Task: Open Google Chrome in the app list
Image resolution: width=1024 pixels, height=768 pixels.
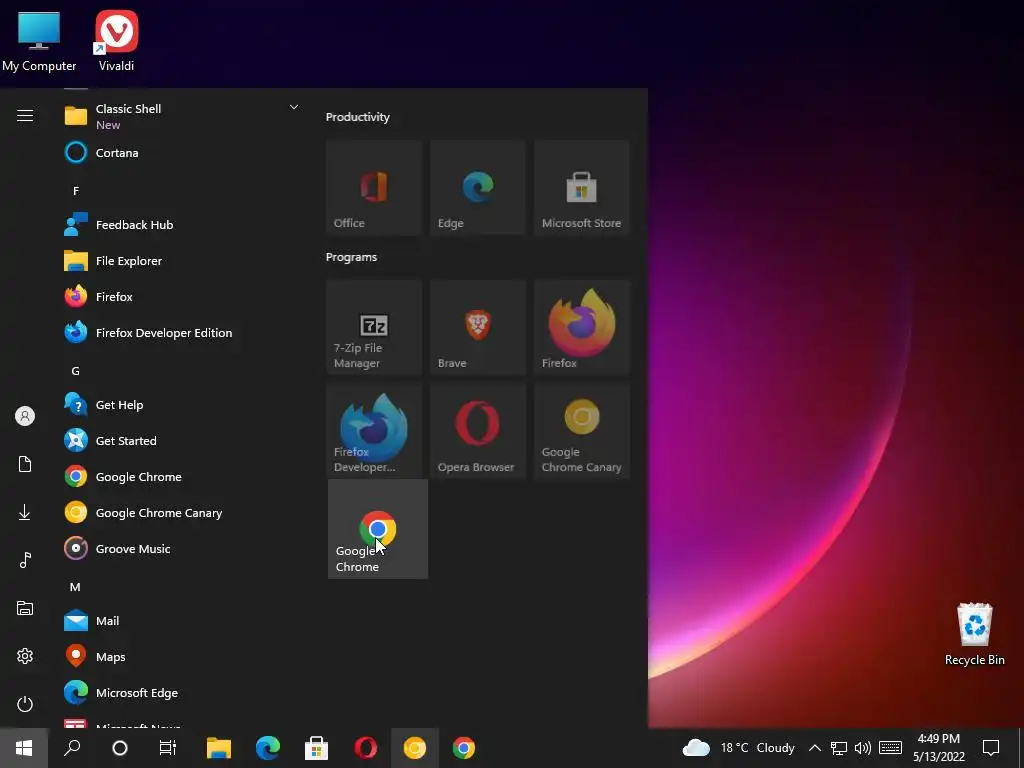Action: 182,477
